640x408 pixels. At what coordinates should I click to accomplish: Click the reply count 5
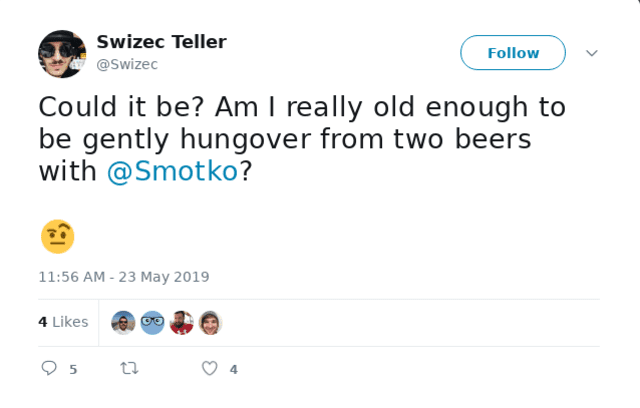click(x=73, y=370)
